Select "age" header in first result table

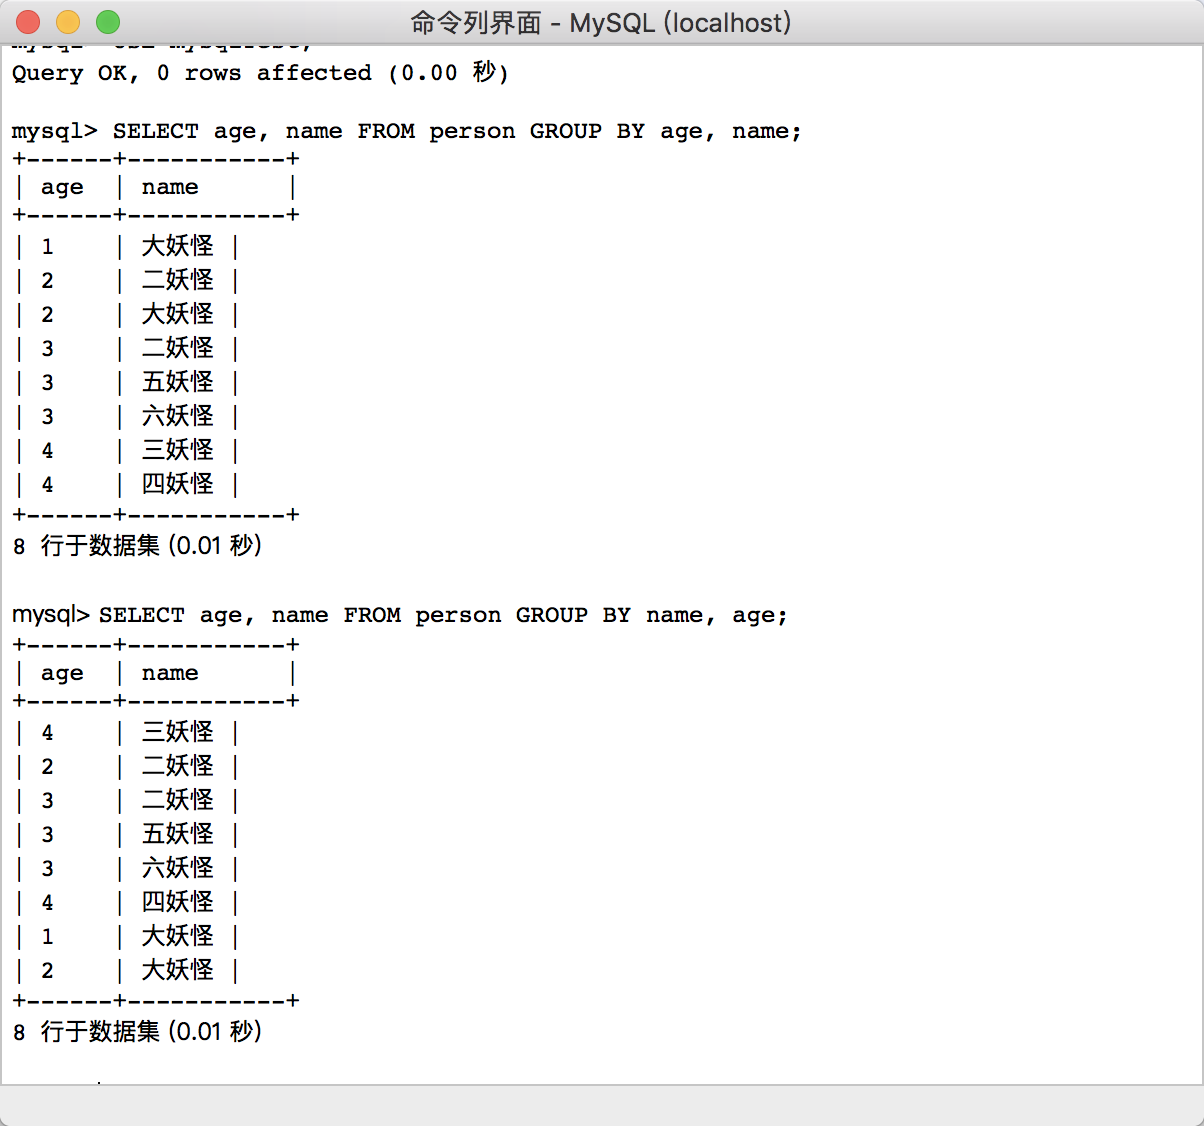[62, 187]
